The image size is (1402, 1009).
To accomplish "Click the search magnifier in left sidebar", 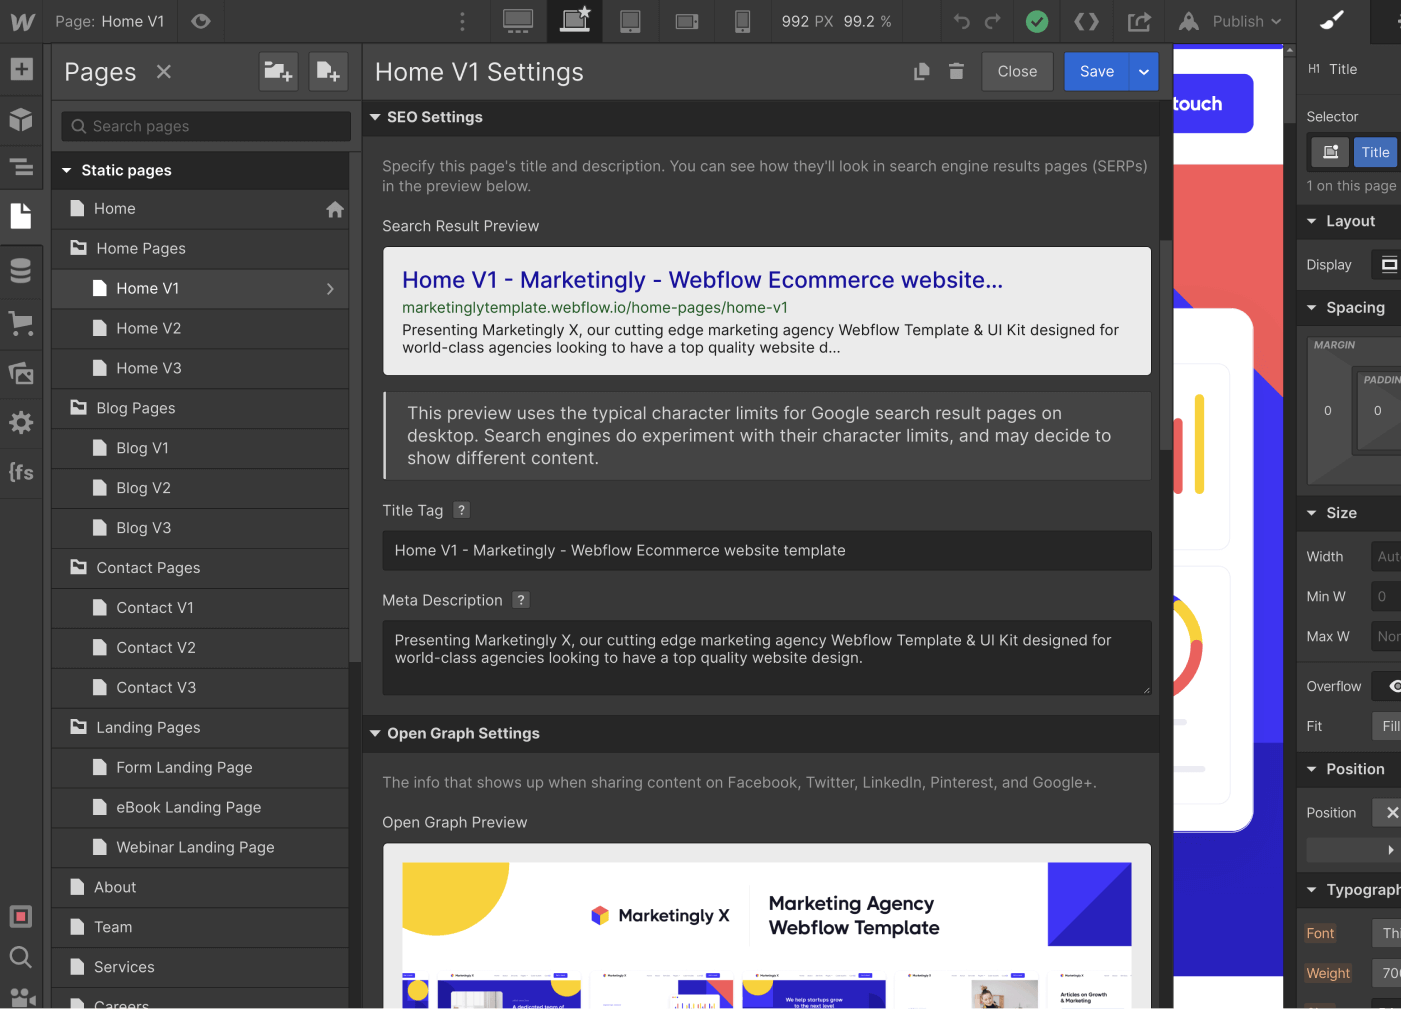I will (21, 957).
